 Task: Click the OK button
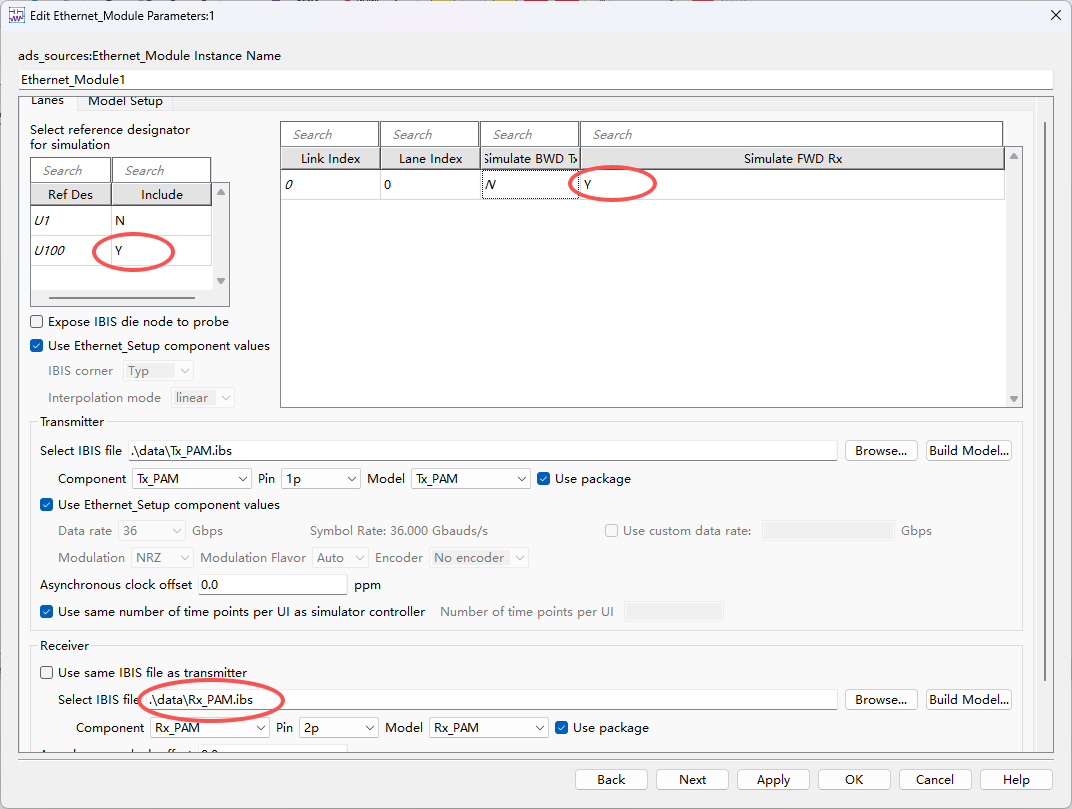[x=854, y=780]
